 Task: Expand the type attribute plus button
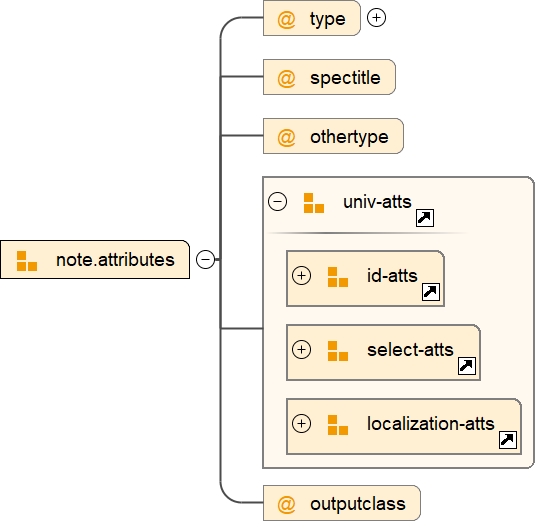(x=376, y=17)
